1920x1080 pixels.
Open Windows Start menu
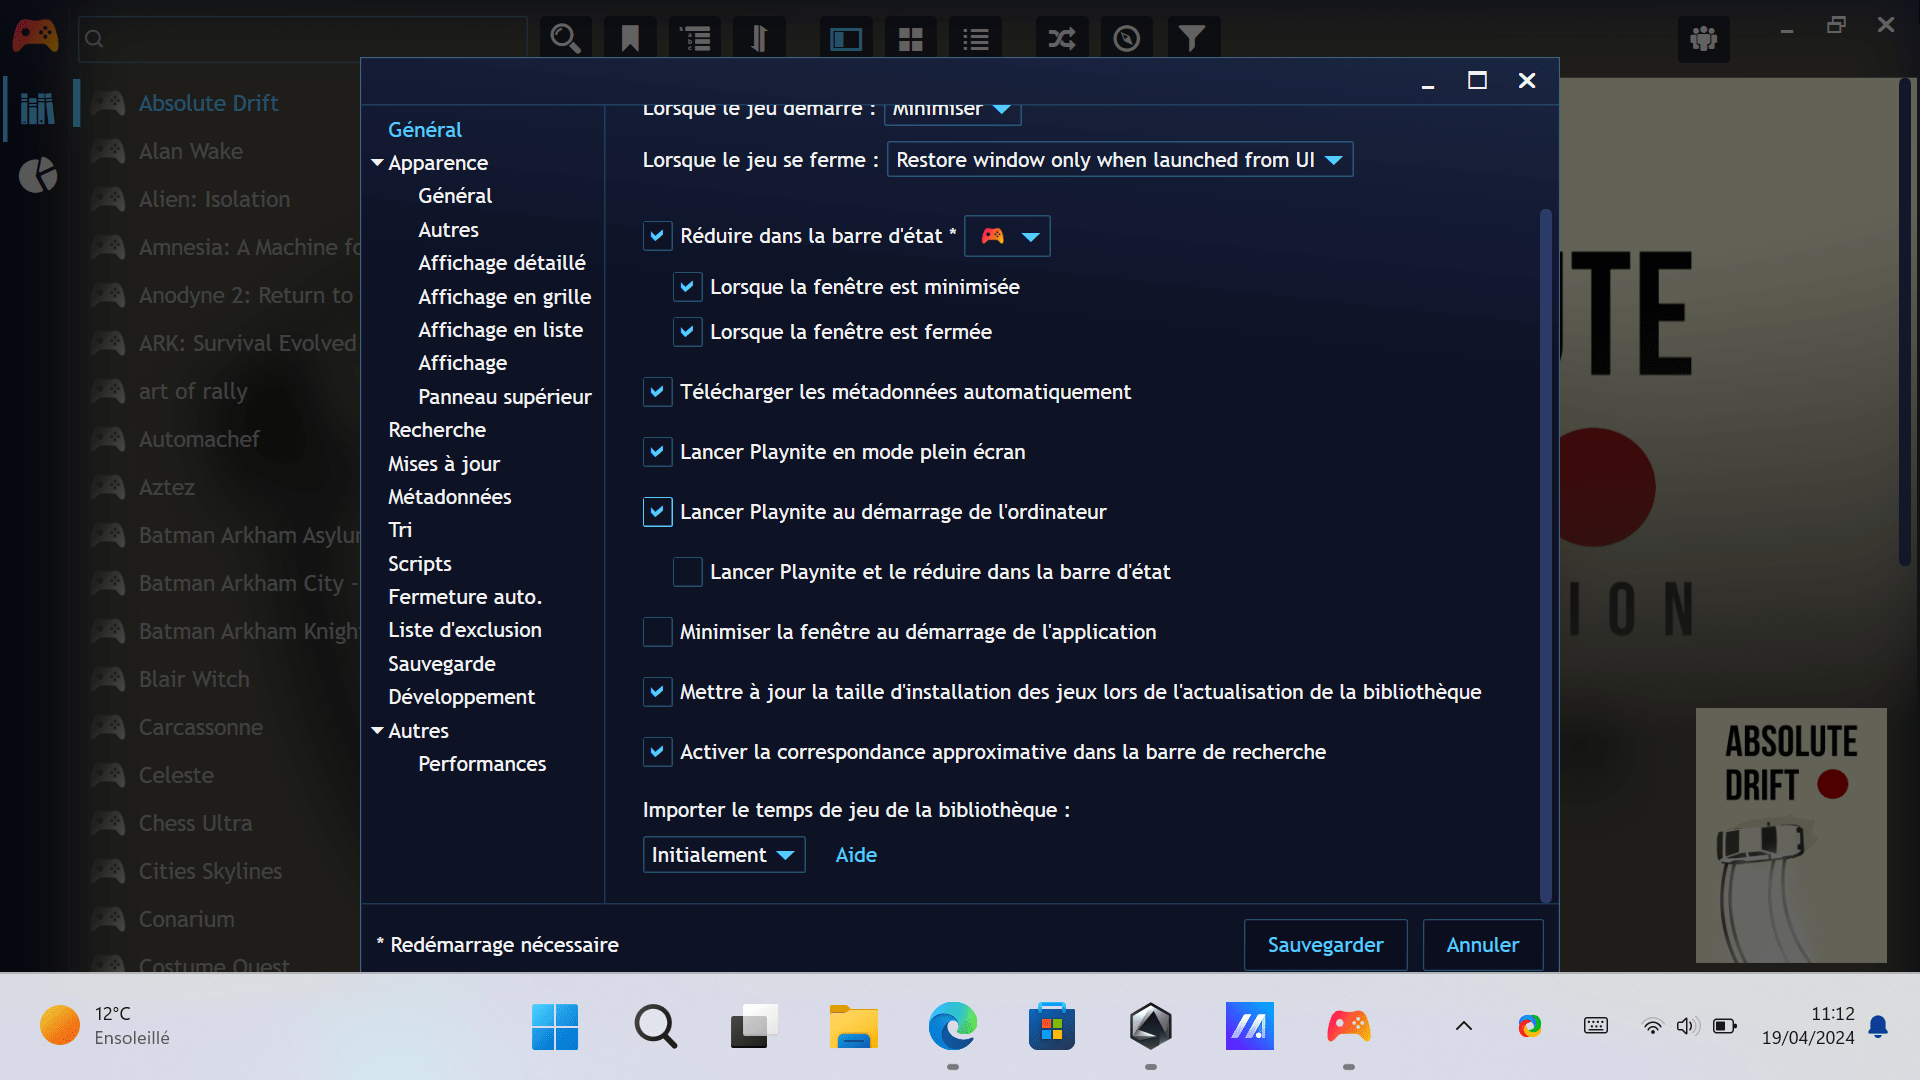point(555,1026)
